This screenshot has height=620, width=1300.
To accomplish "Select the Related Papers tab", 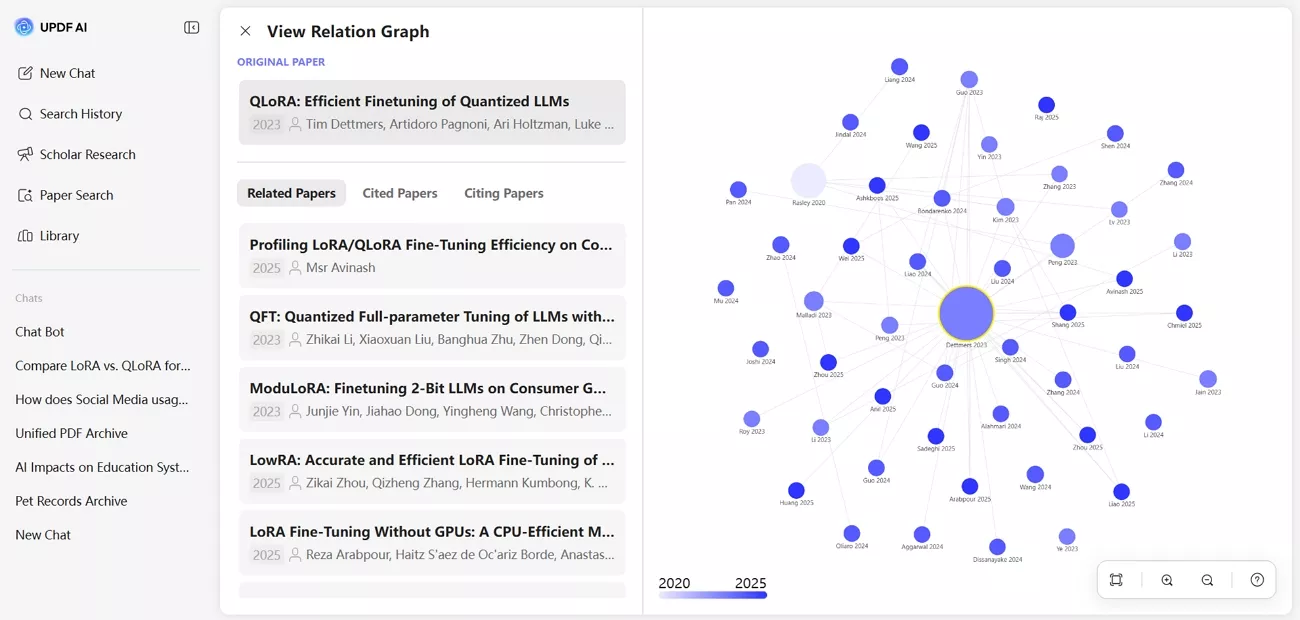I will pyautogui.click(x=291, y=193).
